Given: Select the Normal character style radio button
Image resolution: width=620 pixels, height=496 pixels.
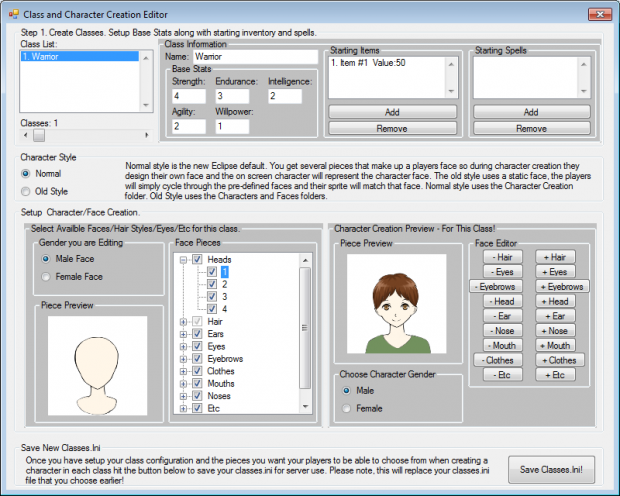Looking at the screenshot, I should (27, 173).
